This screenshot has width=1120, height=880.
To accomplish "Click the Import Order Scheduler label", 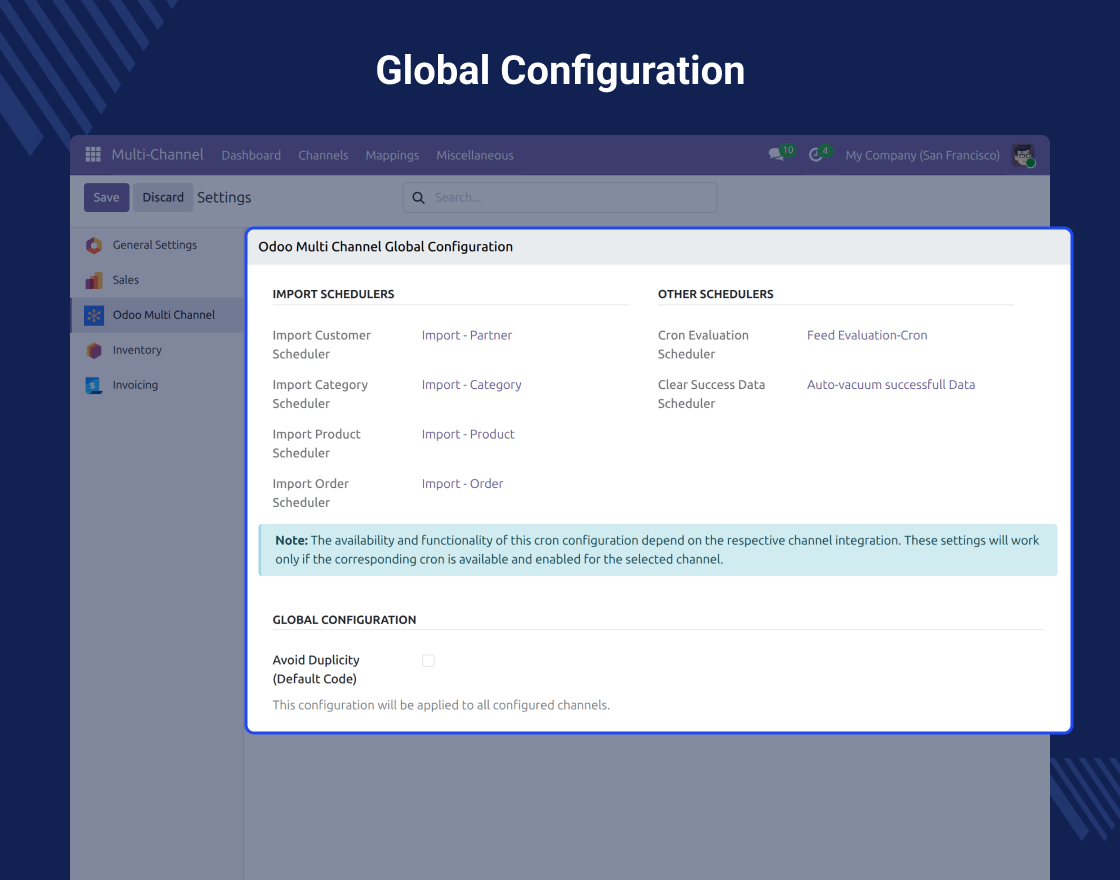I will 311,493.
